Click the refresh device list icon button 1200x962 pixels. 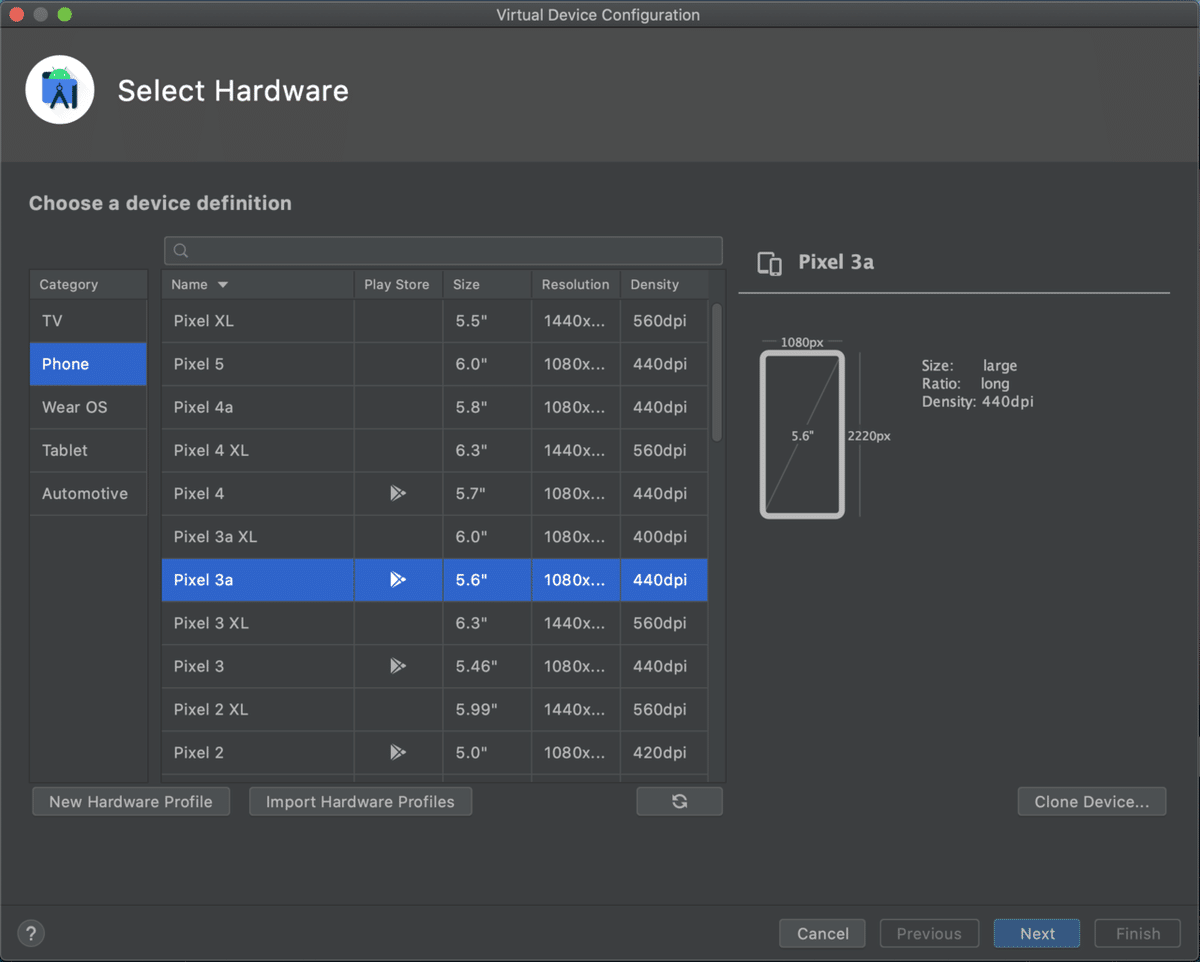pos(679,801)
